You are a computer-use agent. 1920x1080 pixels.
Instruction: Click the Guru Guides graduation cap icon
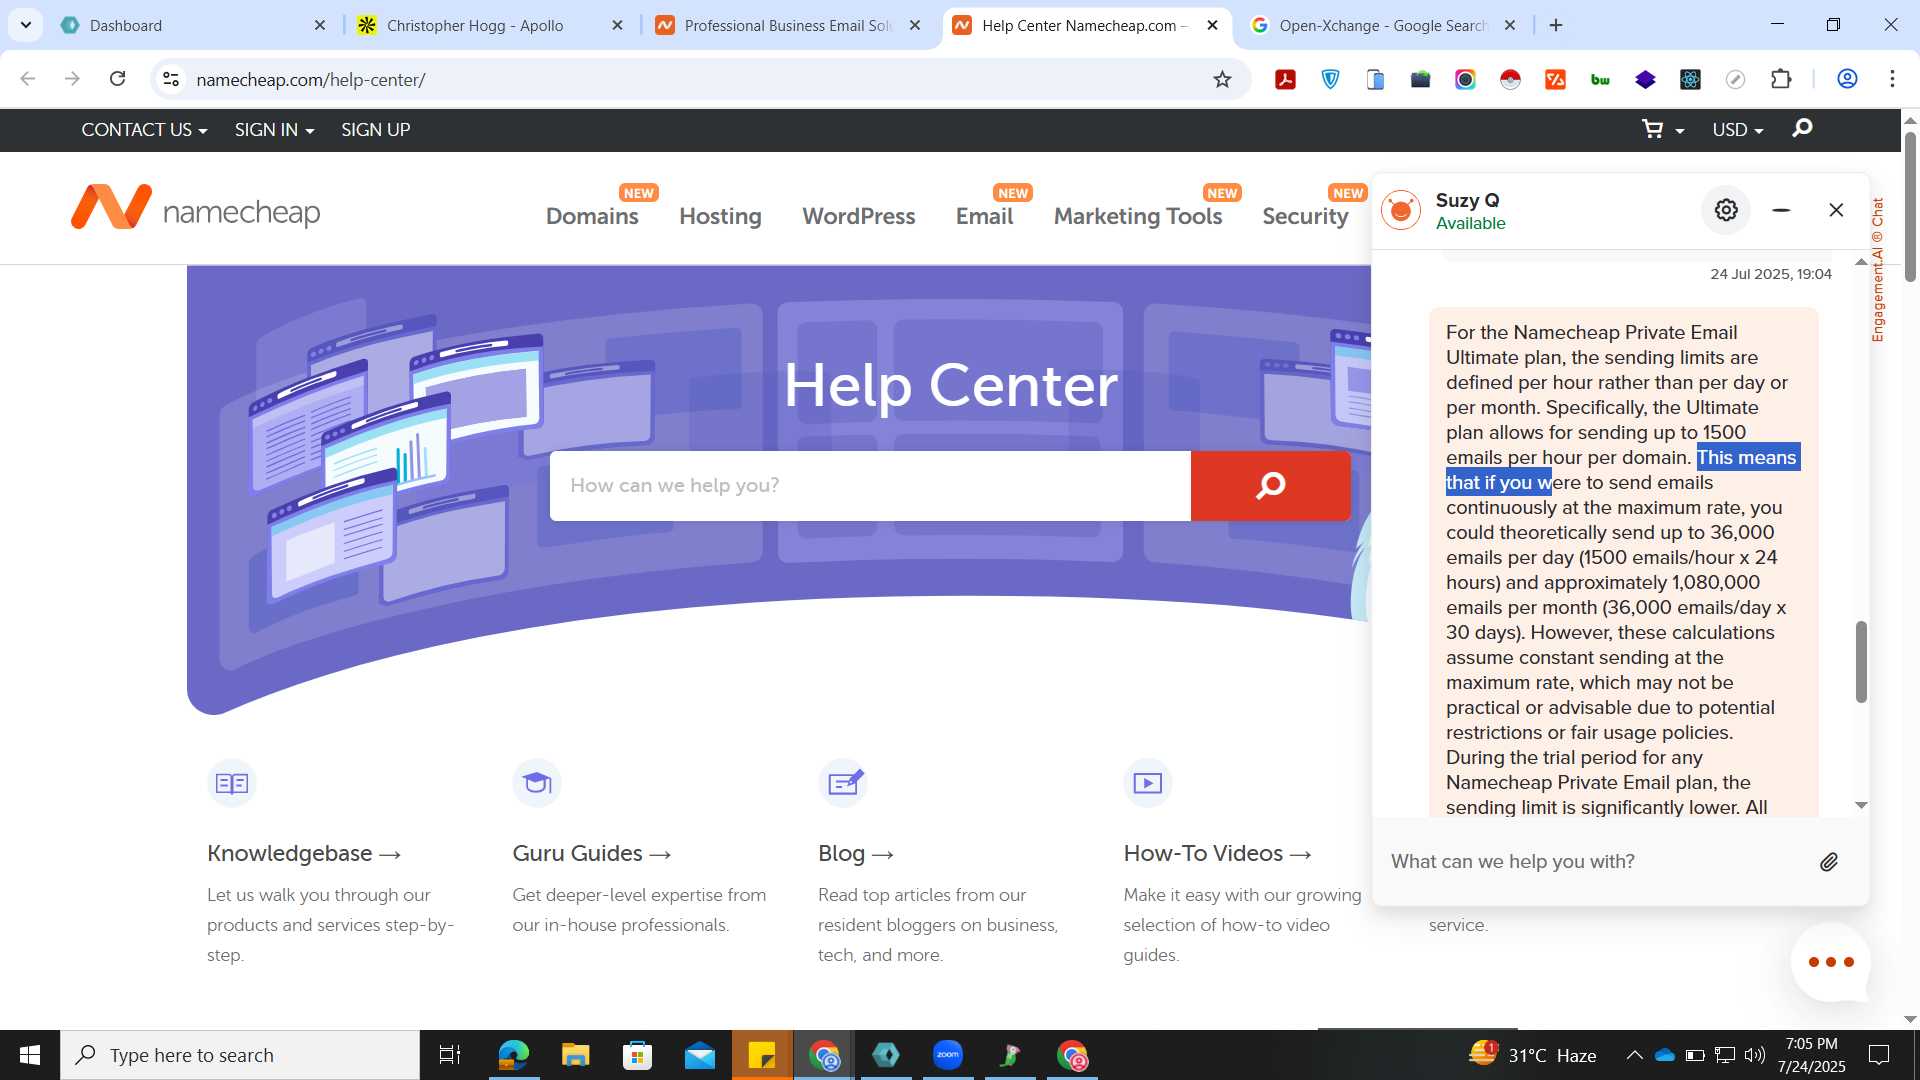point(537,783)
